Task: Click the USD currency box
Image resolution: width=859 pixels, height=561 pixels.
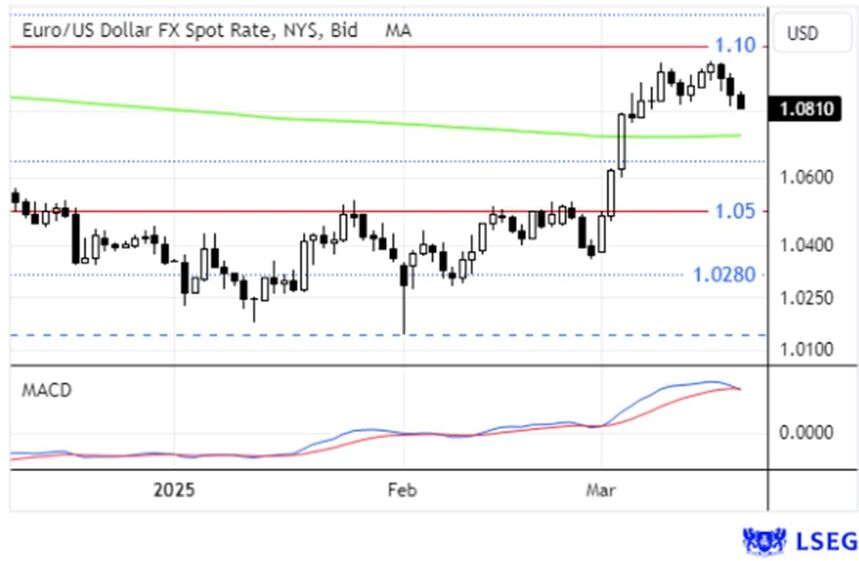Action: [802, 33]
